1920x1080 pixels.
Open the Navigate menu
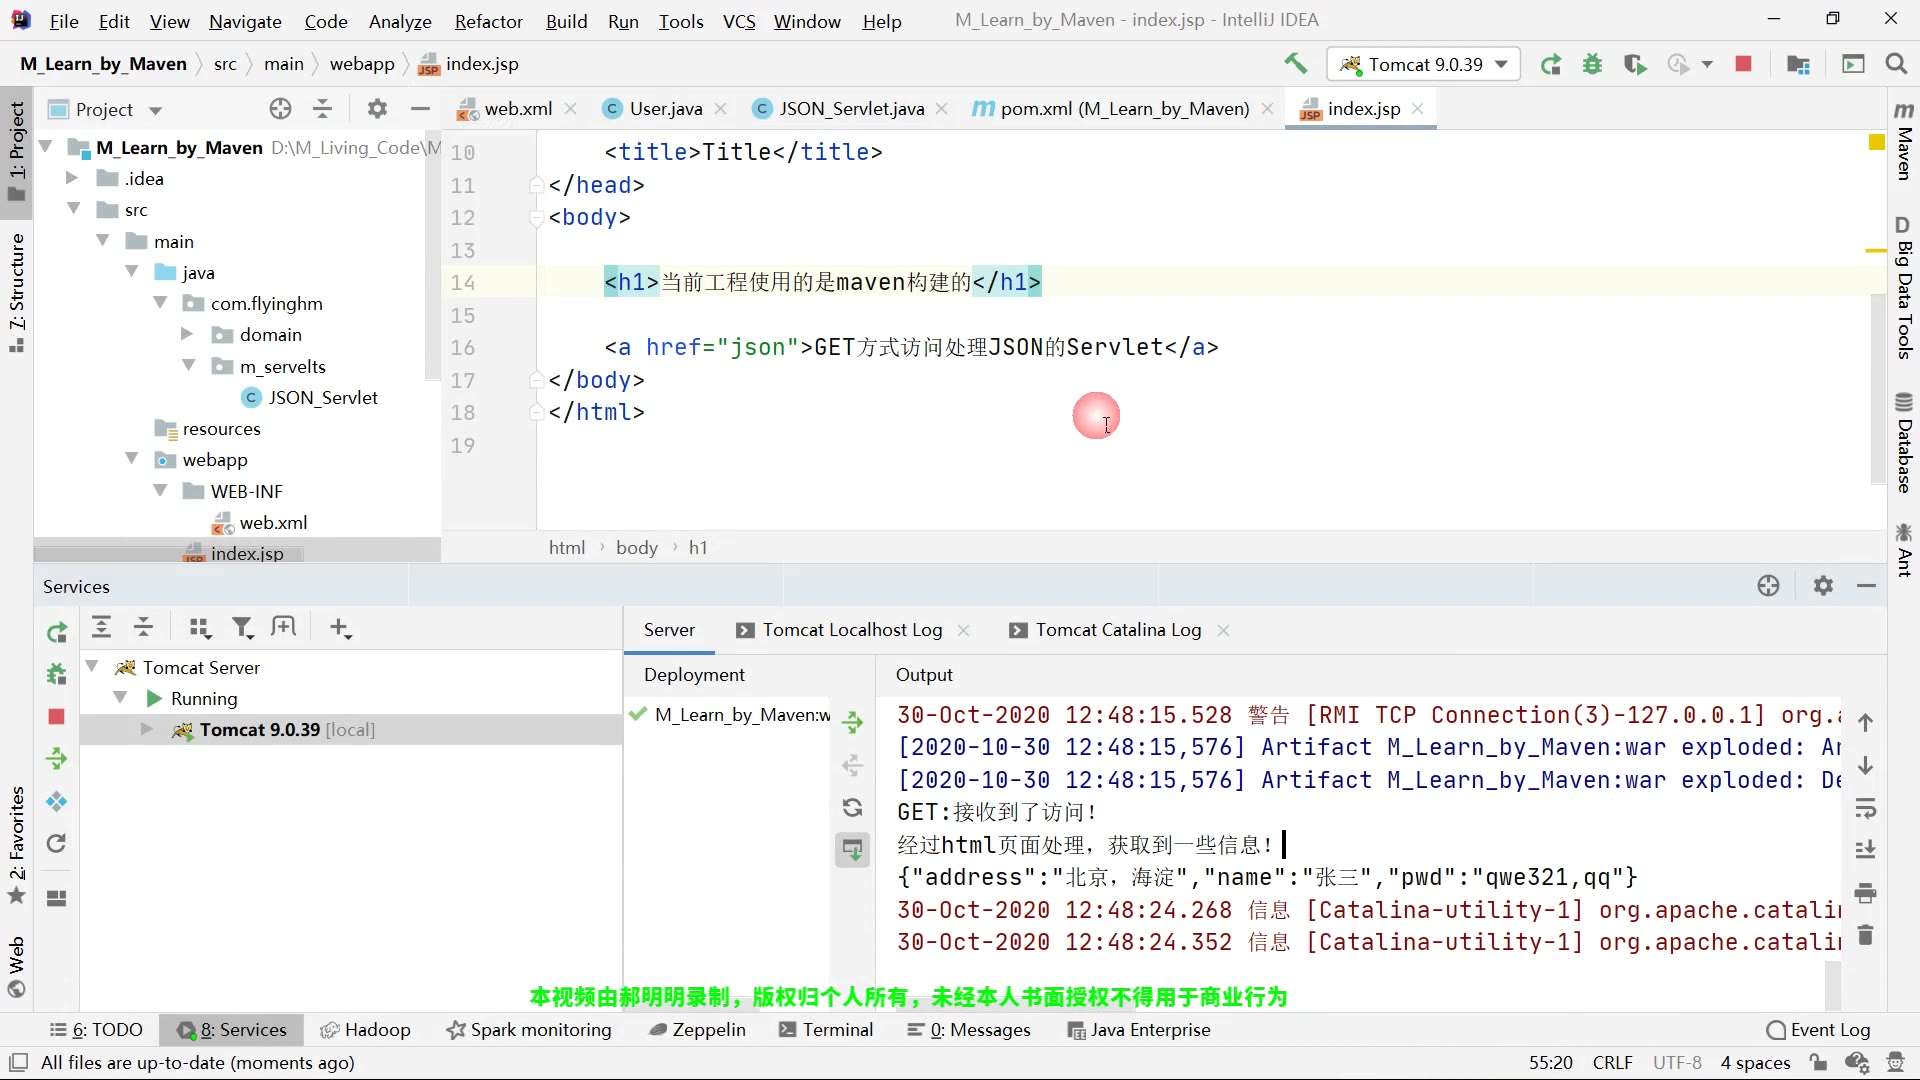pos(244,20)
